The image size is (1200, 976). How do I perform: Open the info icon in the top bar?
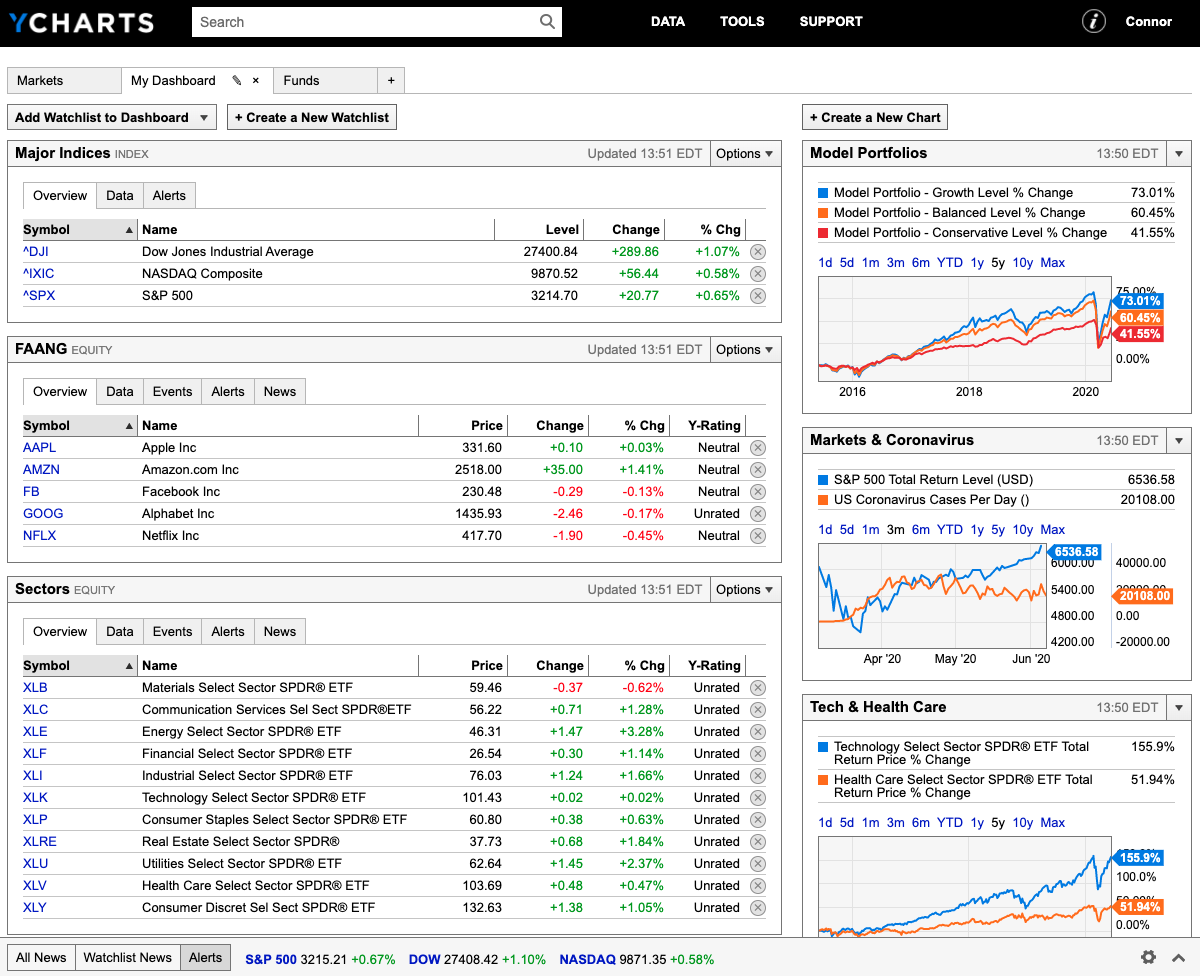pos(1093,21)
